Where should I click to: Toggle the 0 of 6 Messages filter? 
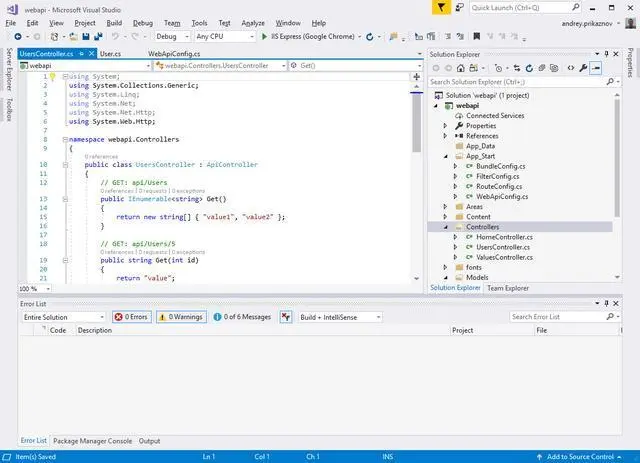[241, 317]
